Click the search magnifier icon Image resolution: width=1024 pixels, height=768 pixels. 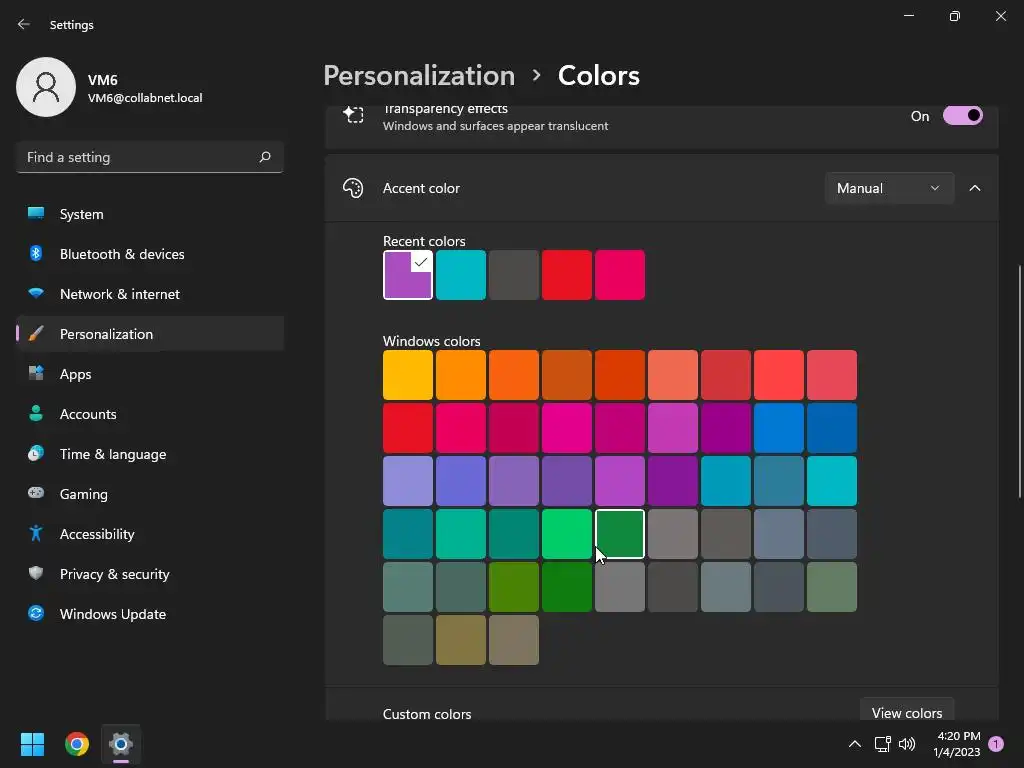[265, 157]
